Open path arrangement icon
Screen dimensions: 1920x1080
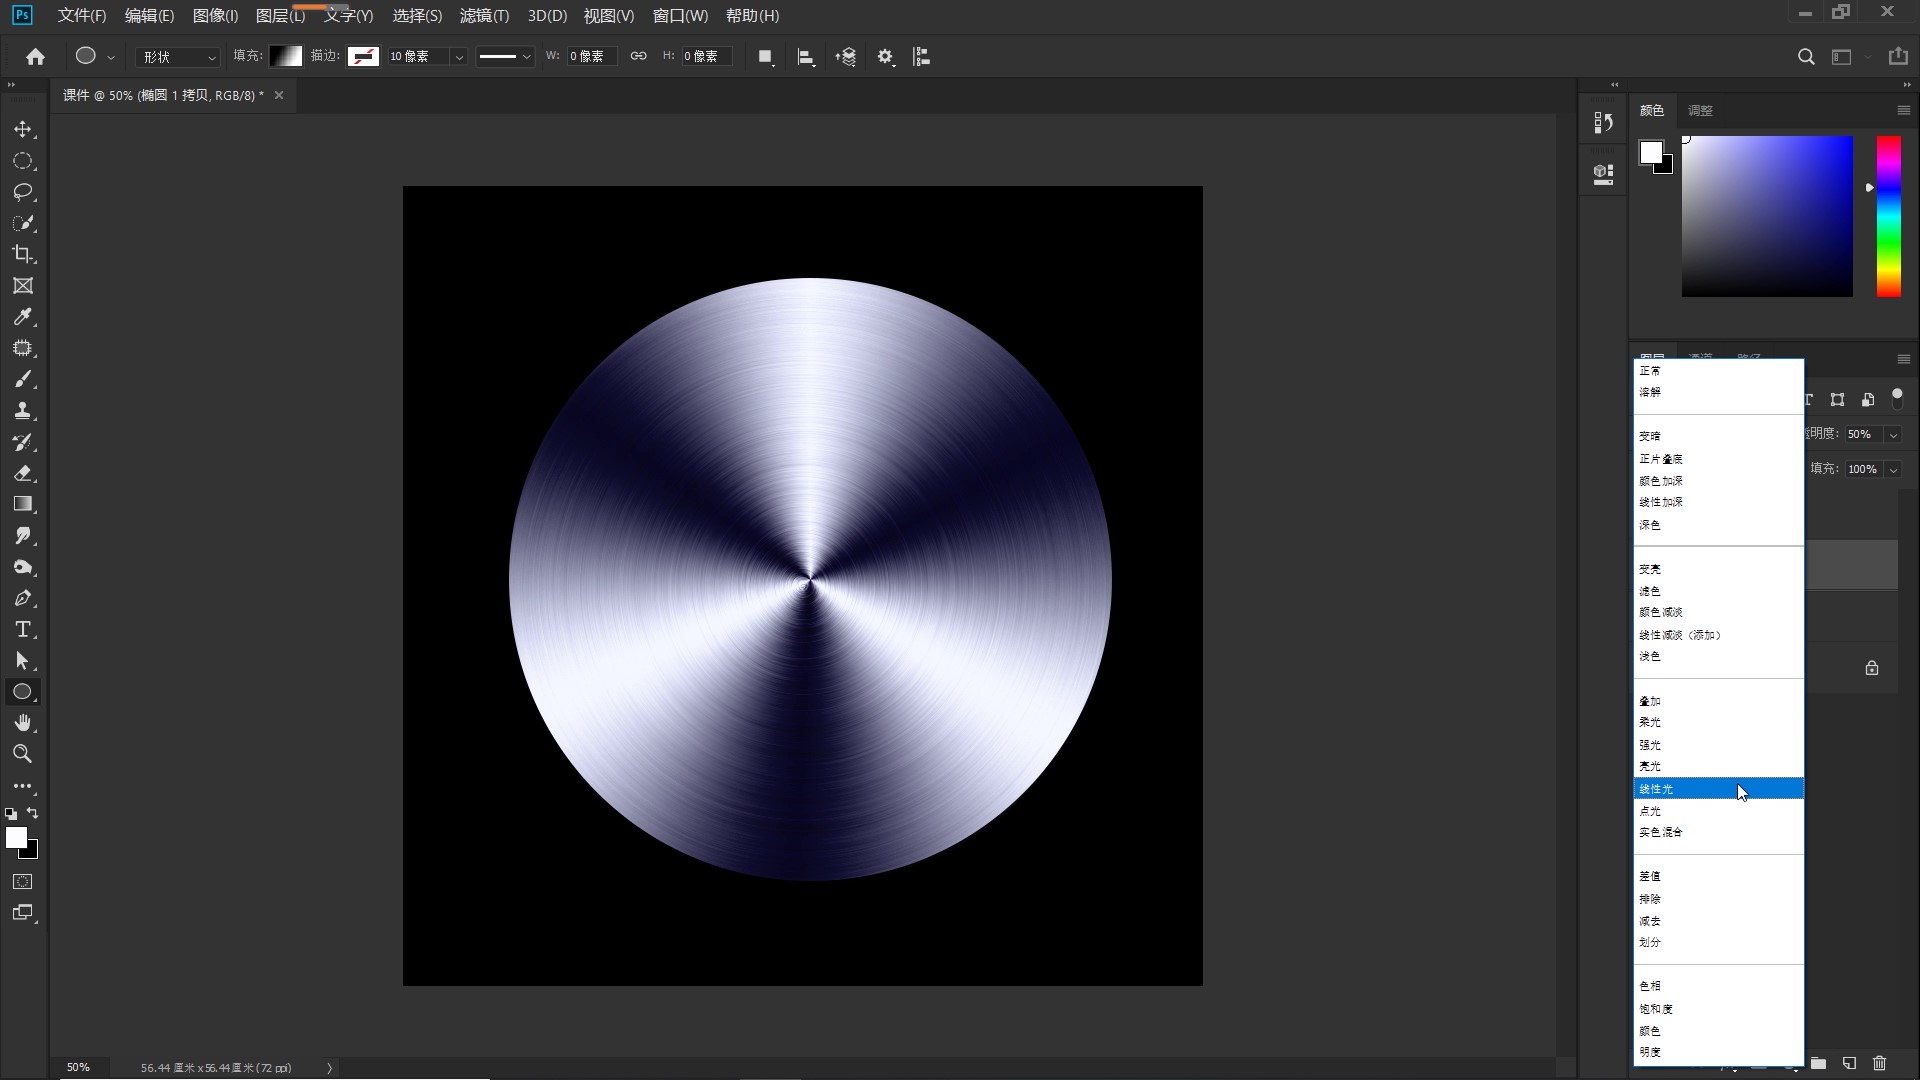[x=846, y=57]
